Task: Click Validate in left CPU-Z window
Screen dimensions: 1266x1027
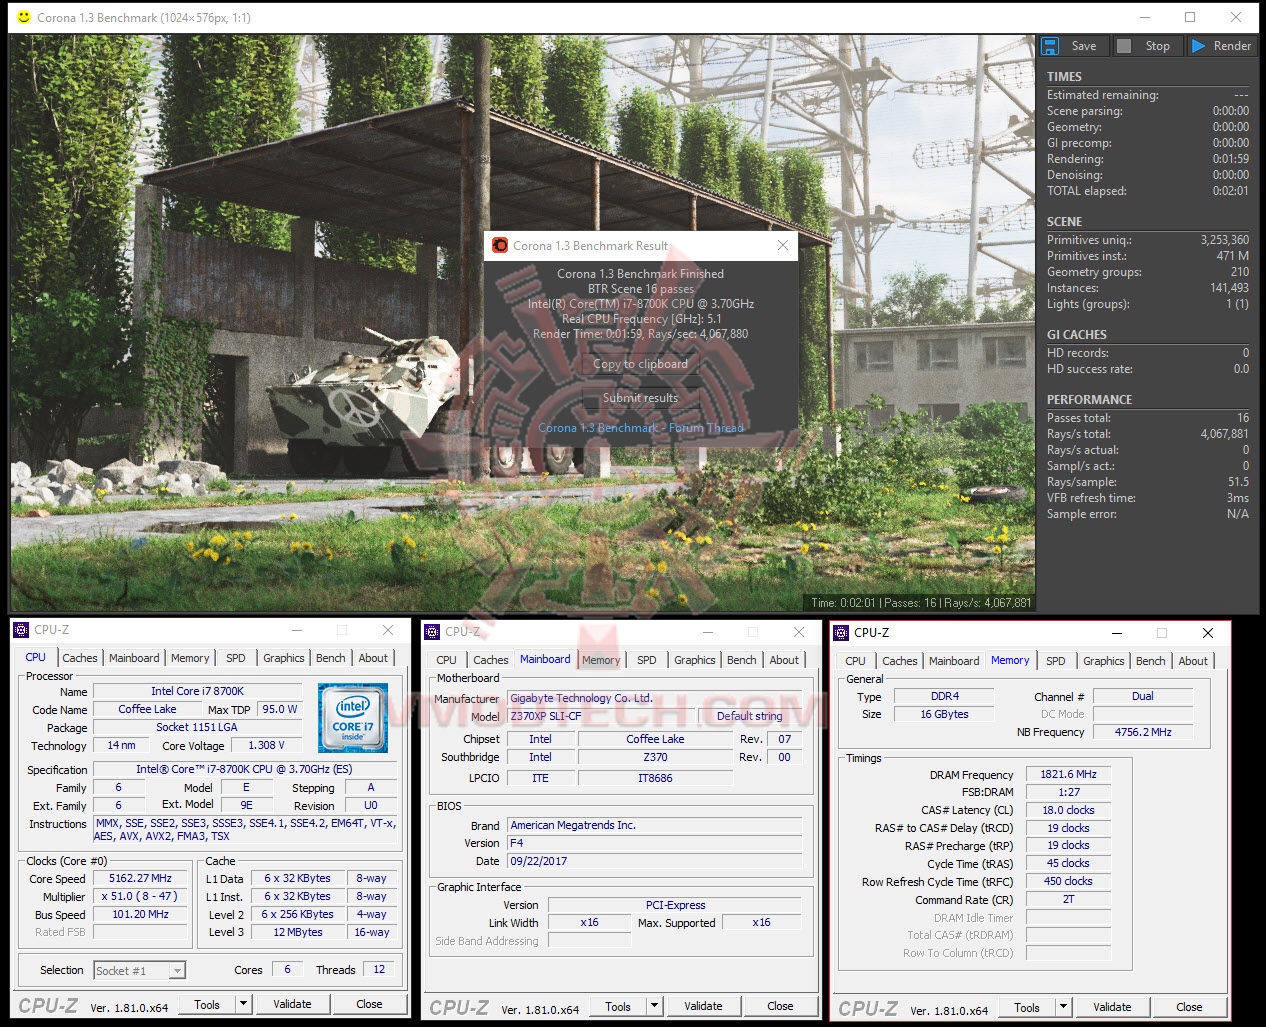Action: 292,1004
